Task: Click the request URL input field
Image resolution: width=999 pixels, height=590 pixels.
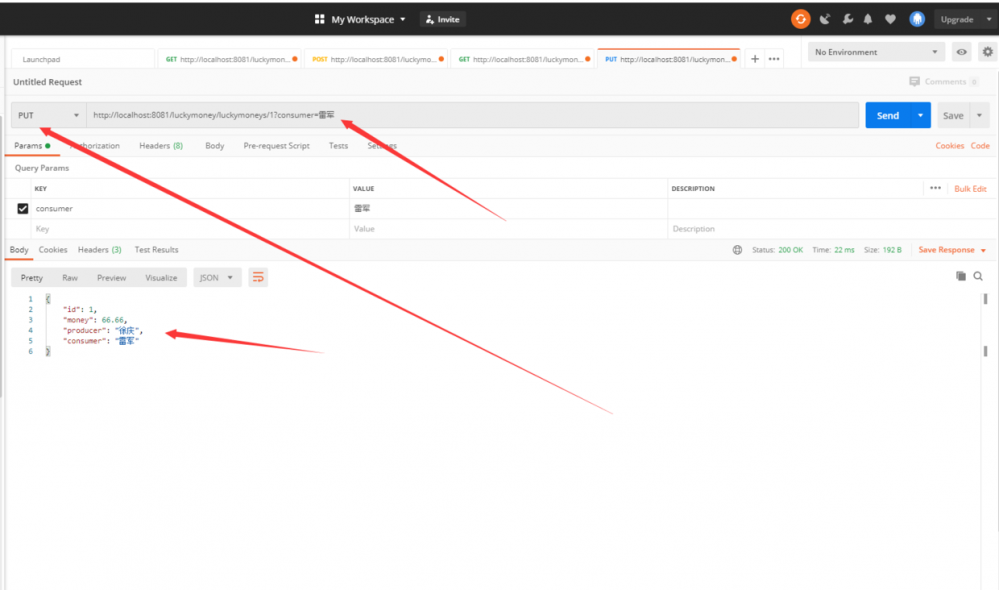Action: 473,115
